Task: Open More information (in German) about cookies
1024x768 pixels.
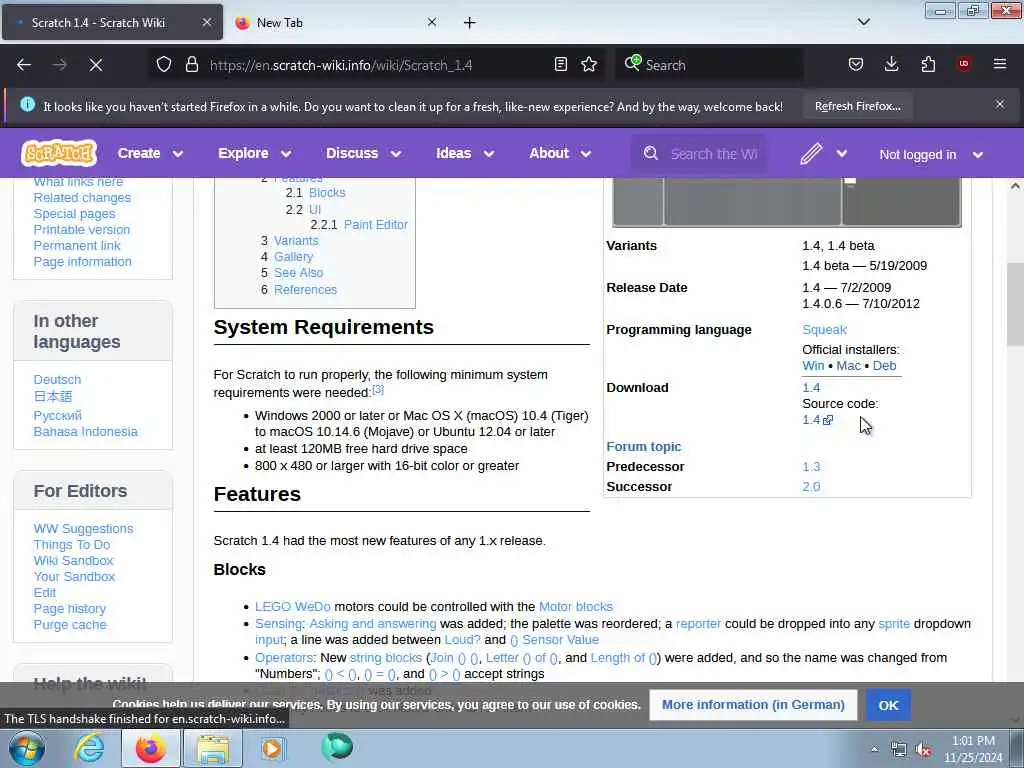Action: pyautogui.click(x=753, y=705)
